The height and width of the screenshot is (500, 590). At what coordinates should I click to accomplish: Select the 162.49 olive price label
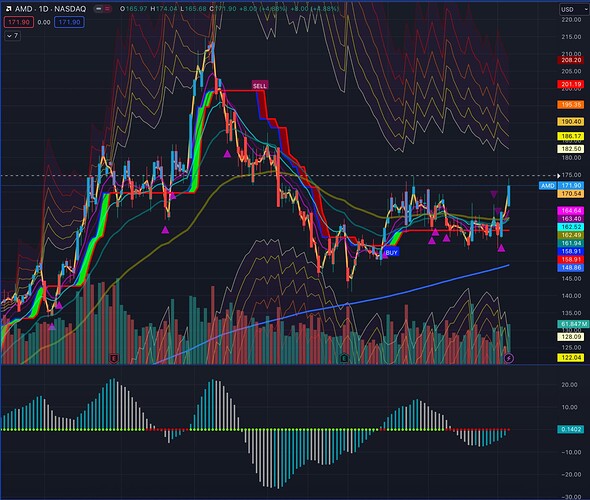point(571,235)
